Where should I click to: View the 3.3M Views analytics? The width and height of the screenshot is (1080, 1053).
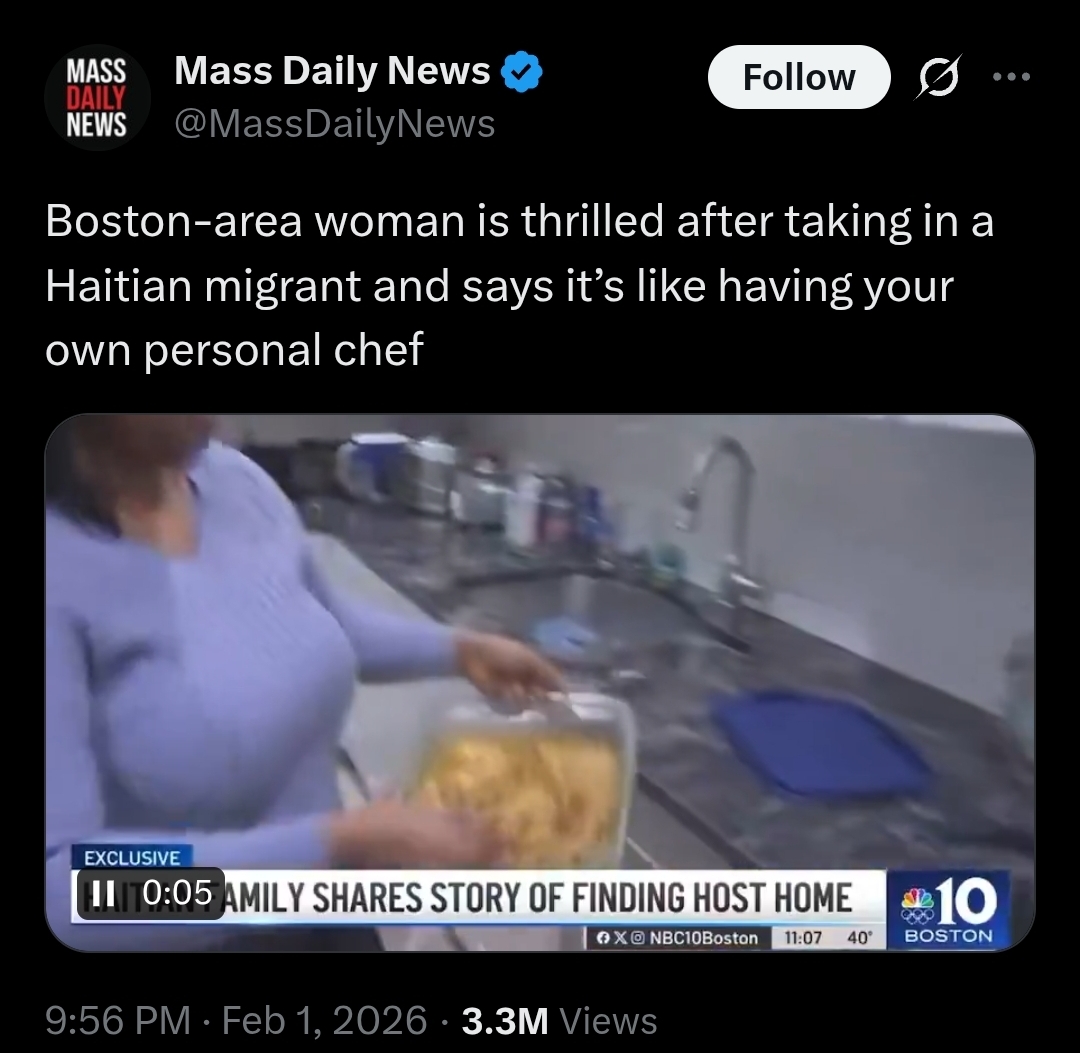559,1020
